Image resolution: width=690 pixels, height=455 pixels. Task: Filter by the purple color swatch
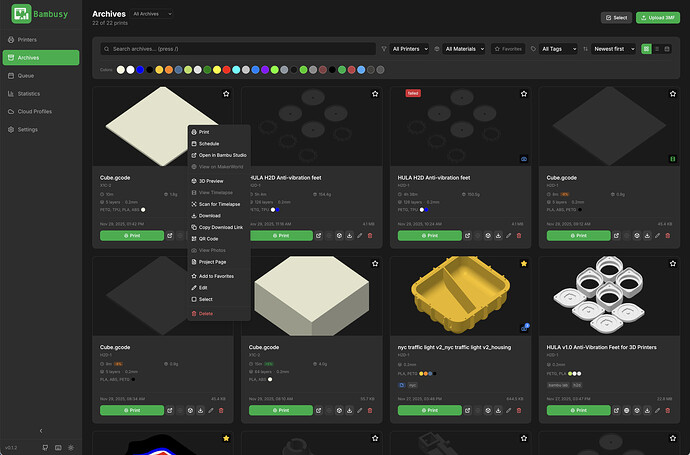tap(265, 70)
